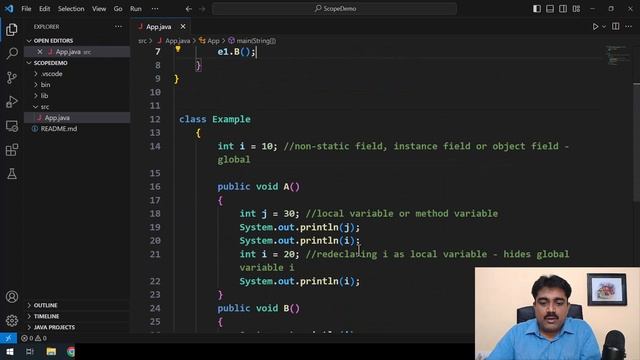Click the Windows Start button
The width and height of the screenshot is (640, 360).
[9, 351]
